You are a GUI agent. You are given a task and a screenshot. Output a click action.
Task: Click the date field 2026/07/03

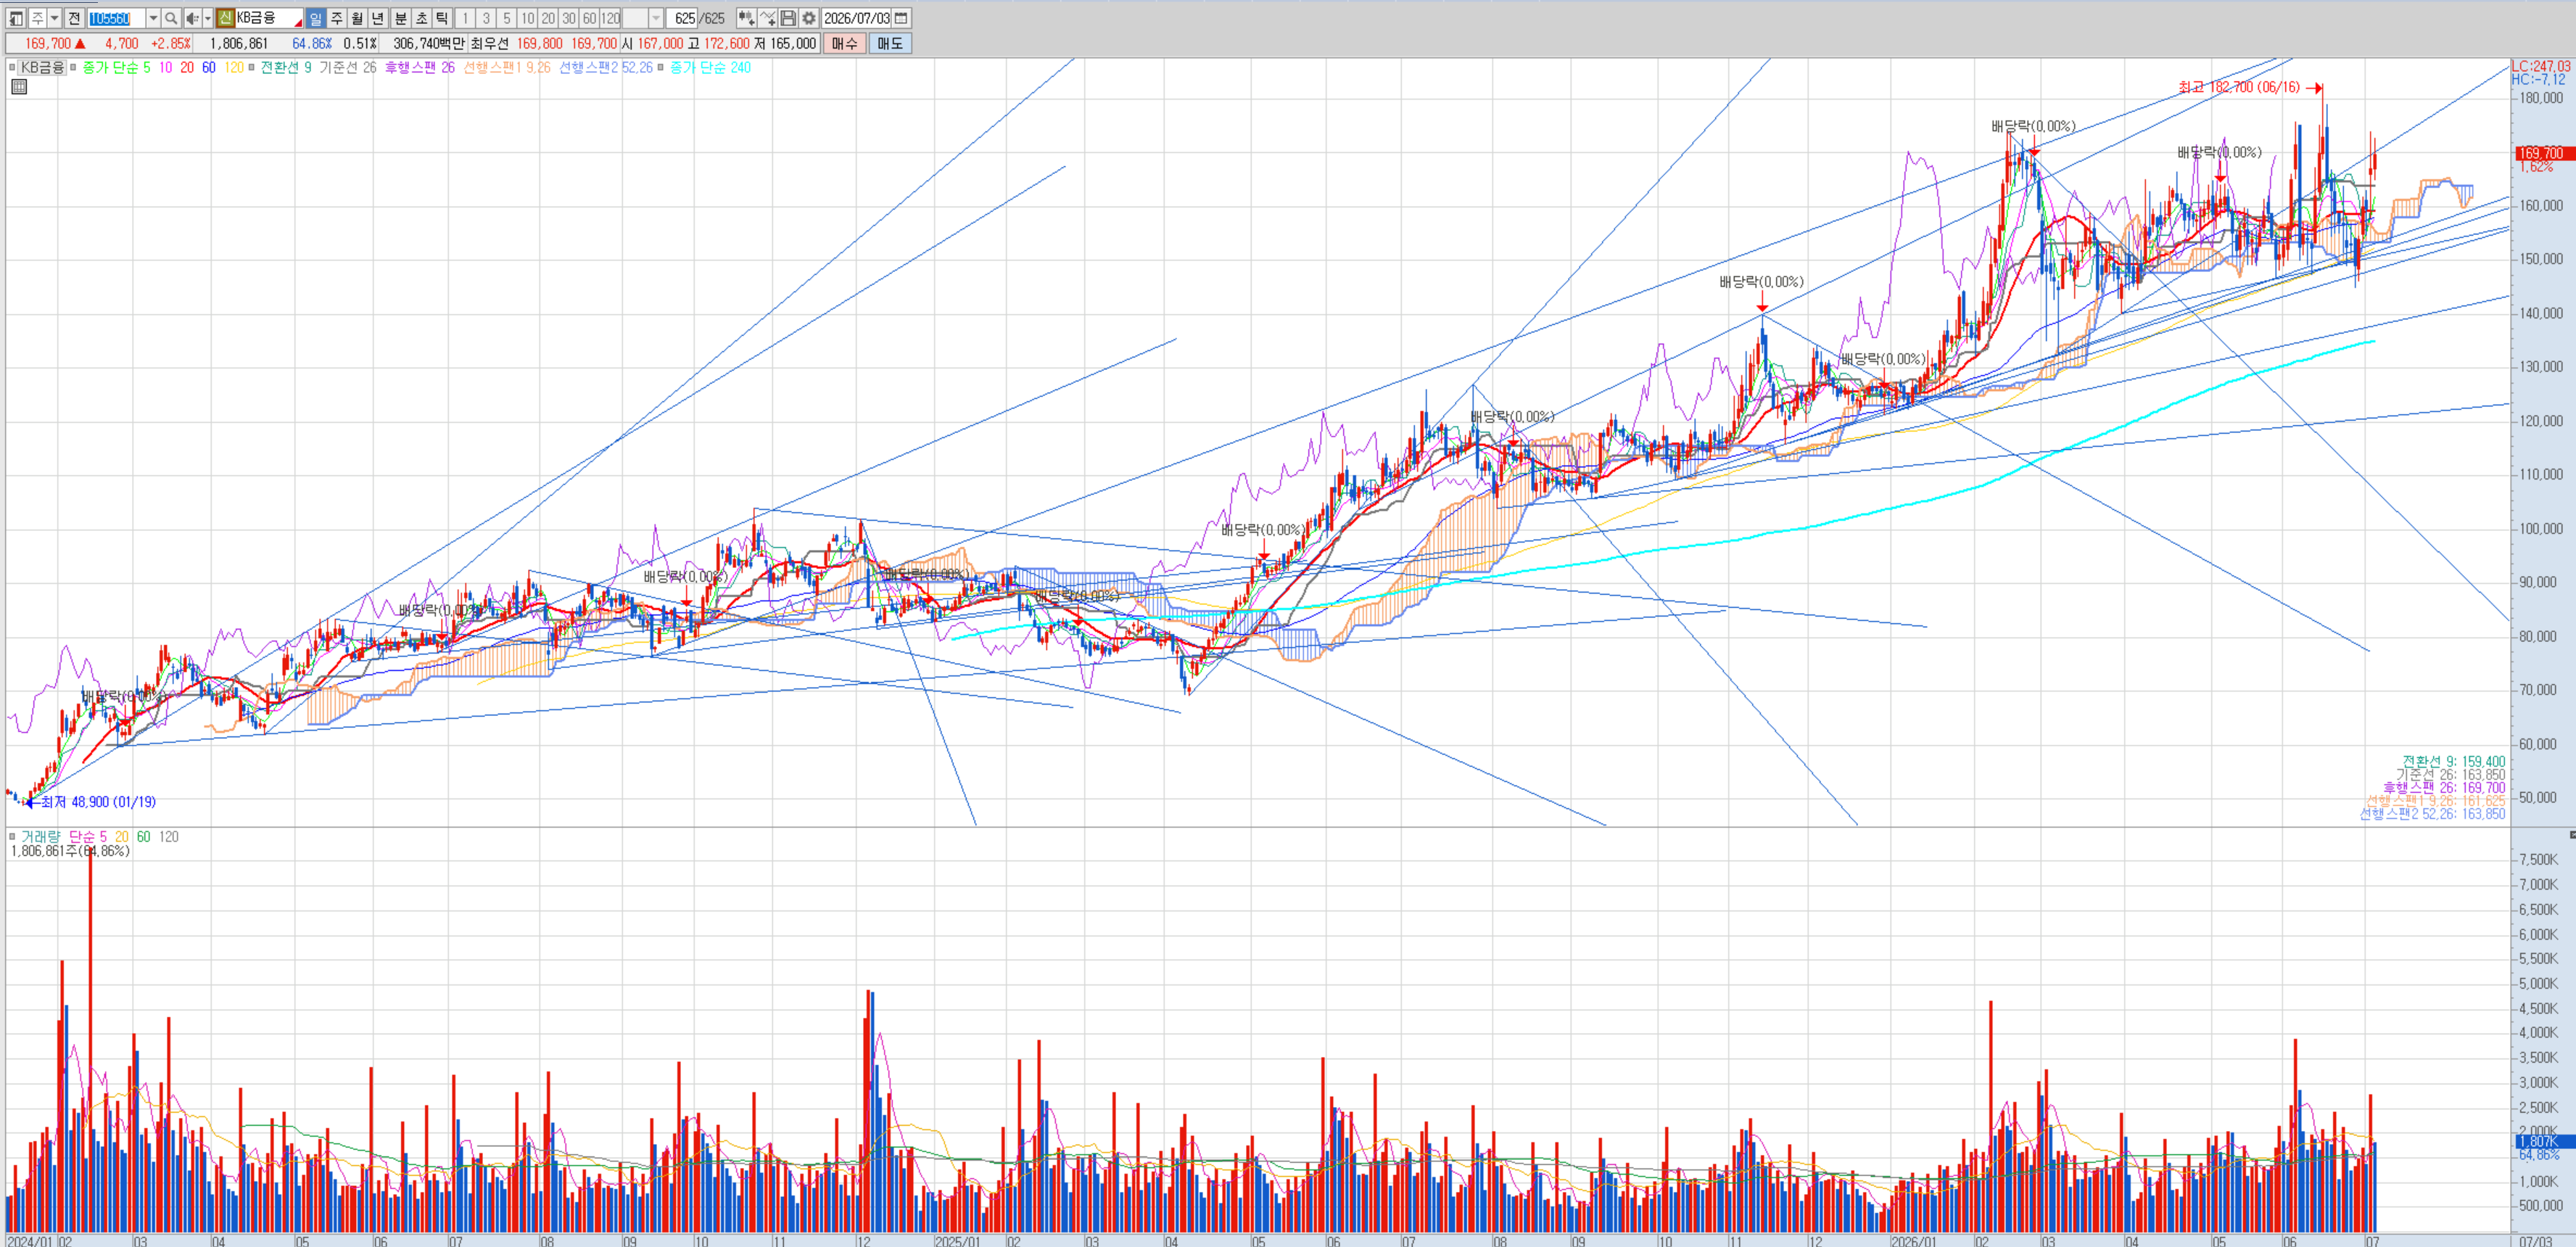pos(857,18)
